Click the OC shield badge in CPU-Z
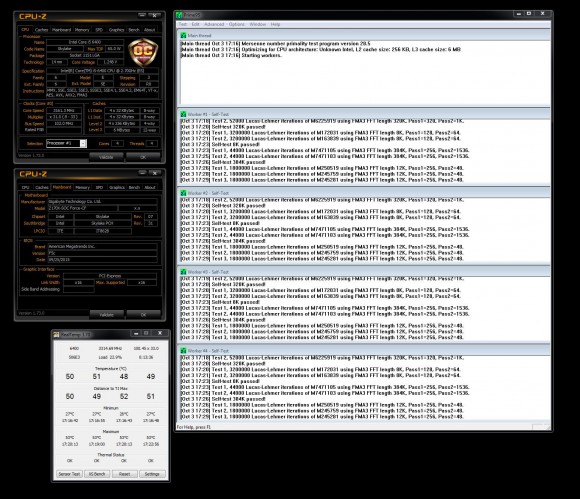This screenshot has width=580, height=499. [x=143, y=52]
